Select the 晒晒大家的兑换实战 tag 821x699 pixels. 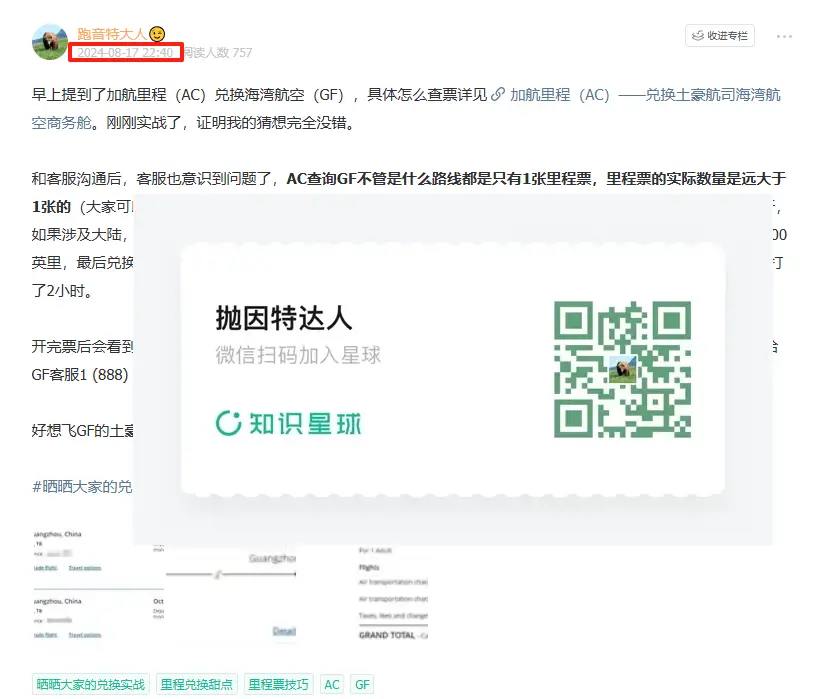(x=91, y=684)
